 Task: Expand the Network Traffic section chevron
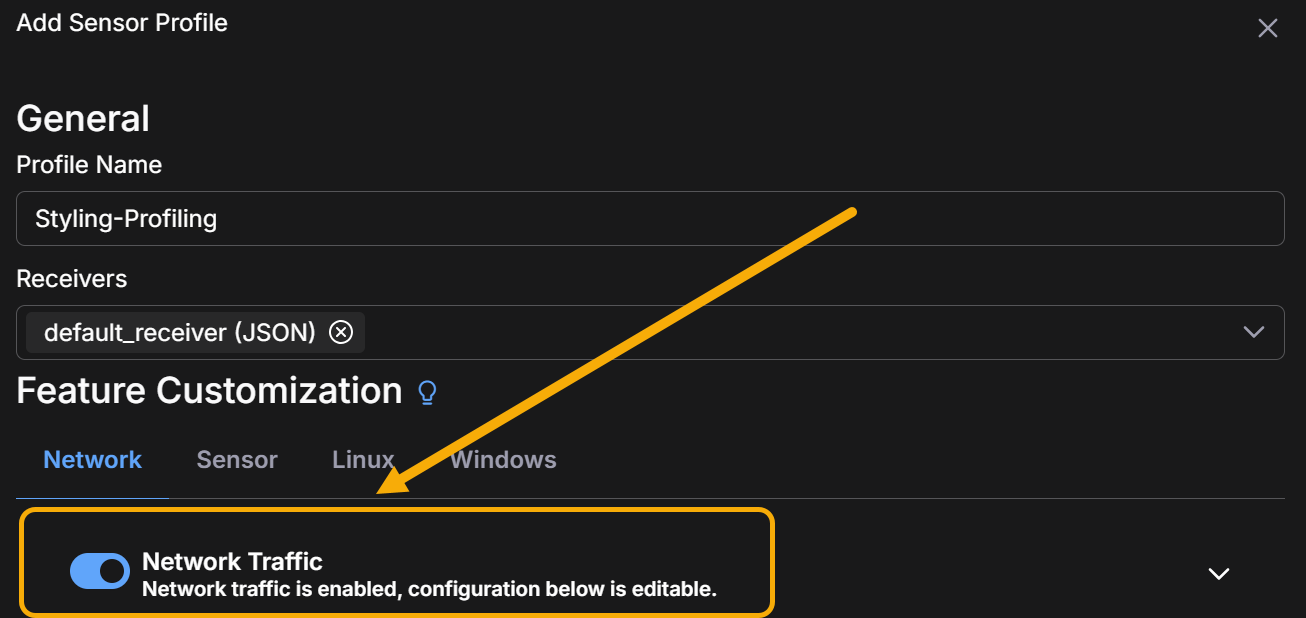click(x=1218, y=573)
